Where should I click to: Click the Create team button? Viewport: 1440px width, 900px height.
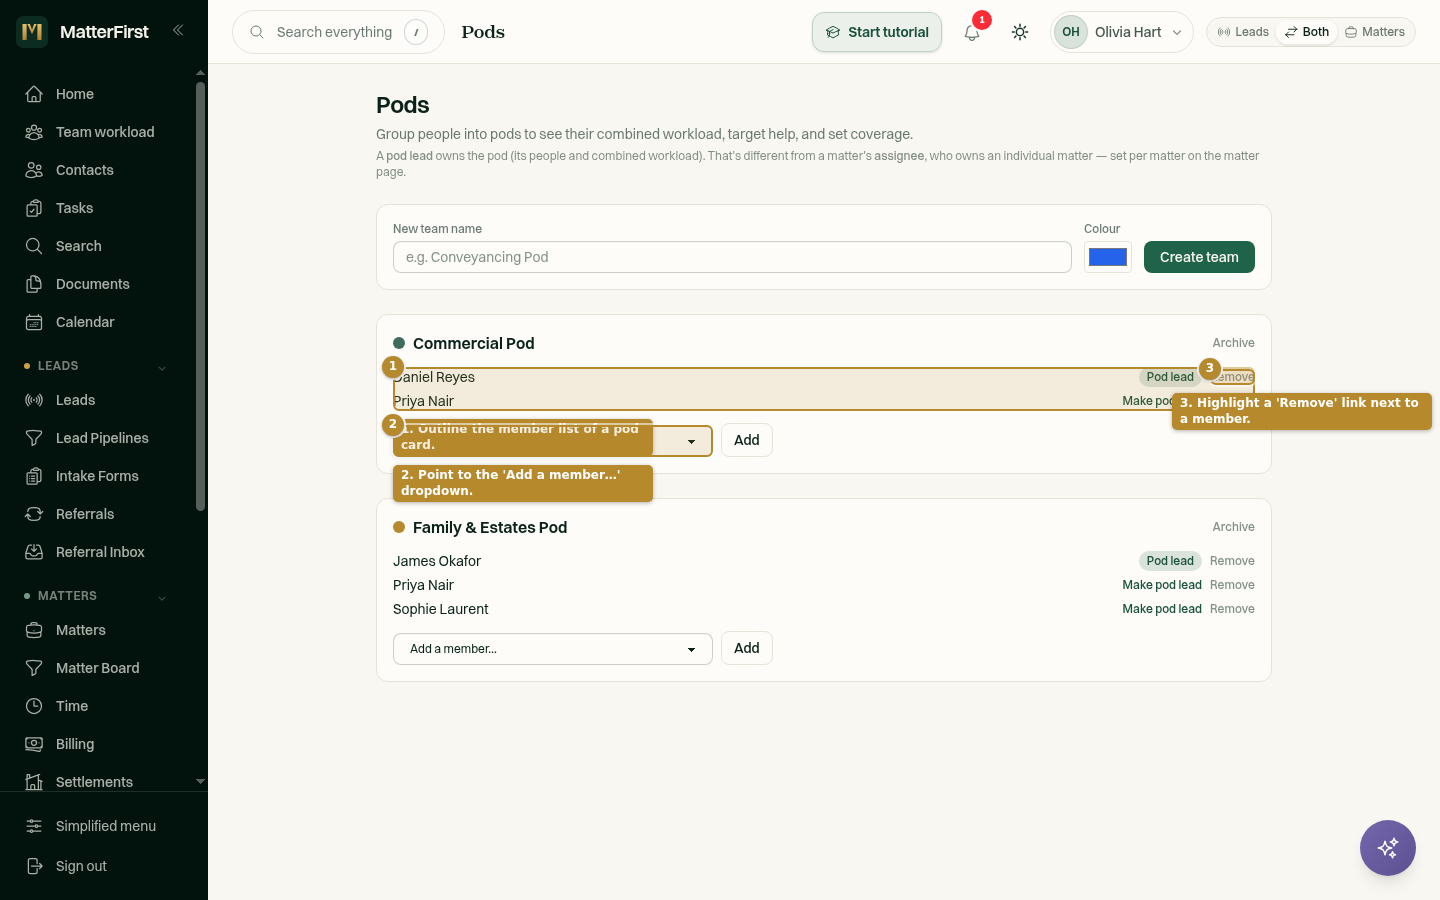click(1199, 257)
